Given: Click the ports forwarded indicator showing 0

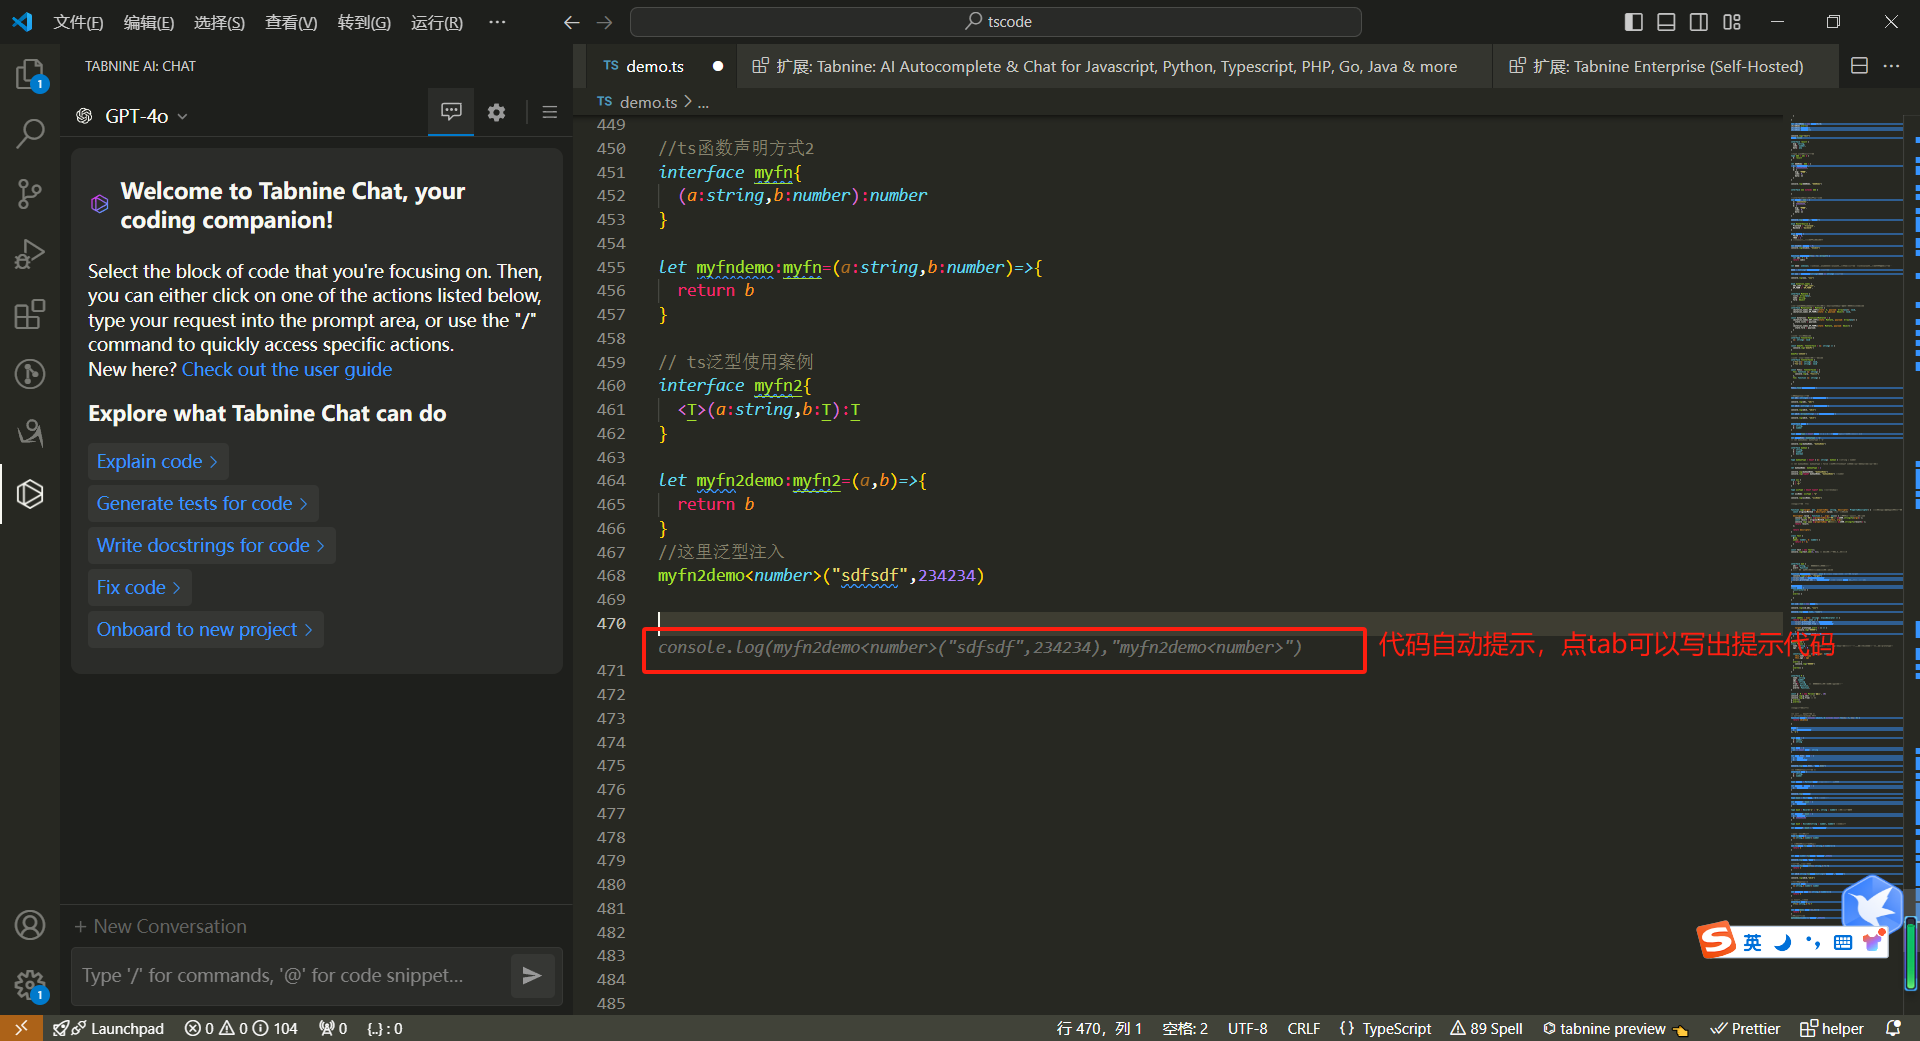Looking at the screenshot, I should [333, 1028].
